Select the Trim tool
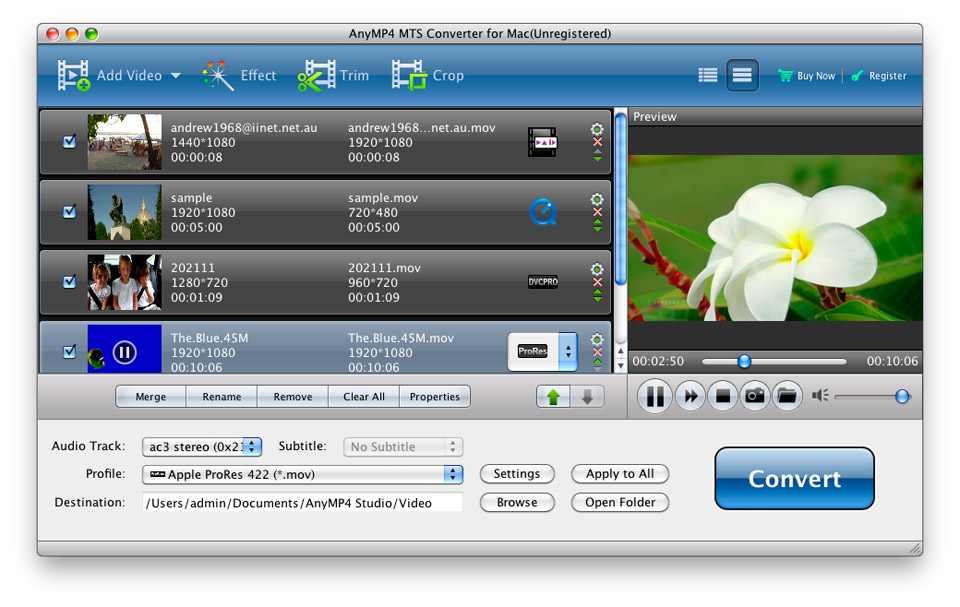Viewport: 960px width, 607px height. coord(334,76)
